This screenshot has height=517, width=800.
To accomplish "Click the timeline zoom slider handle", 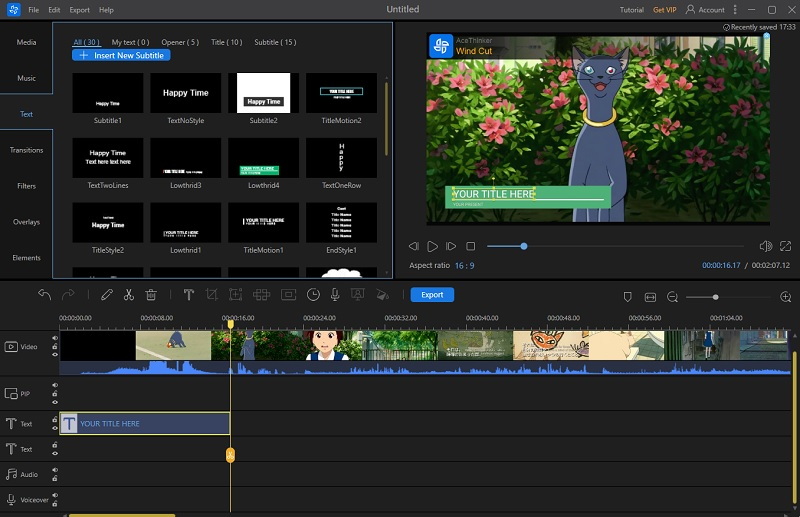I will [x=715, y=297].
